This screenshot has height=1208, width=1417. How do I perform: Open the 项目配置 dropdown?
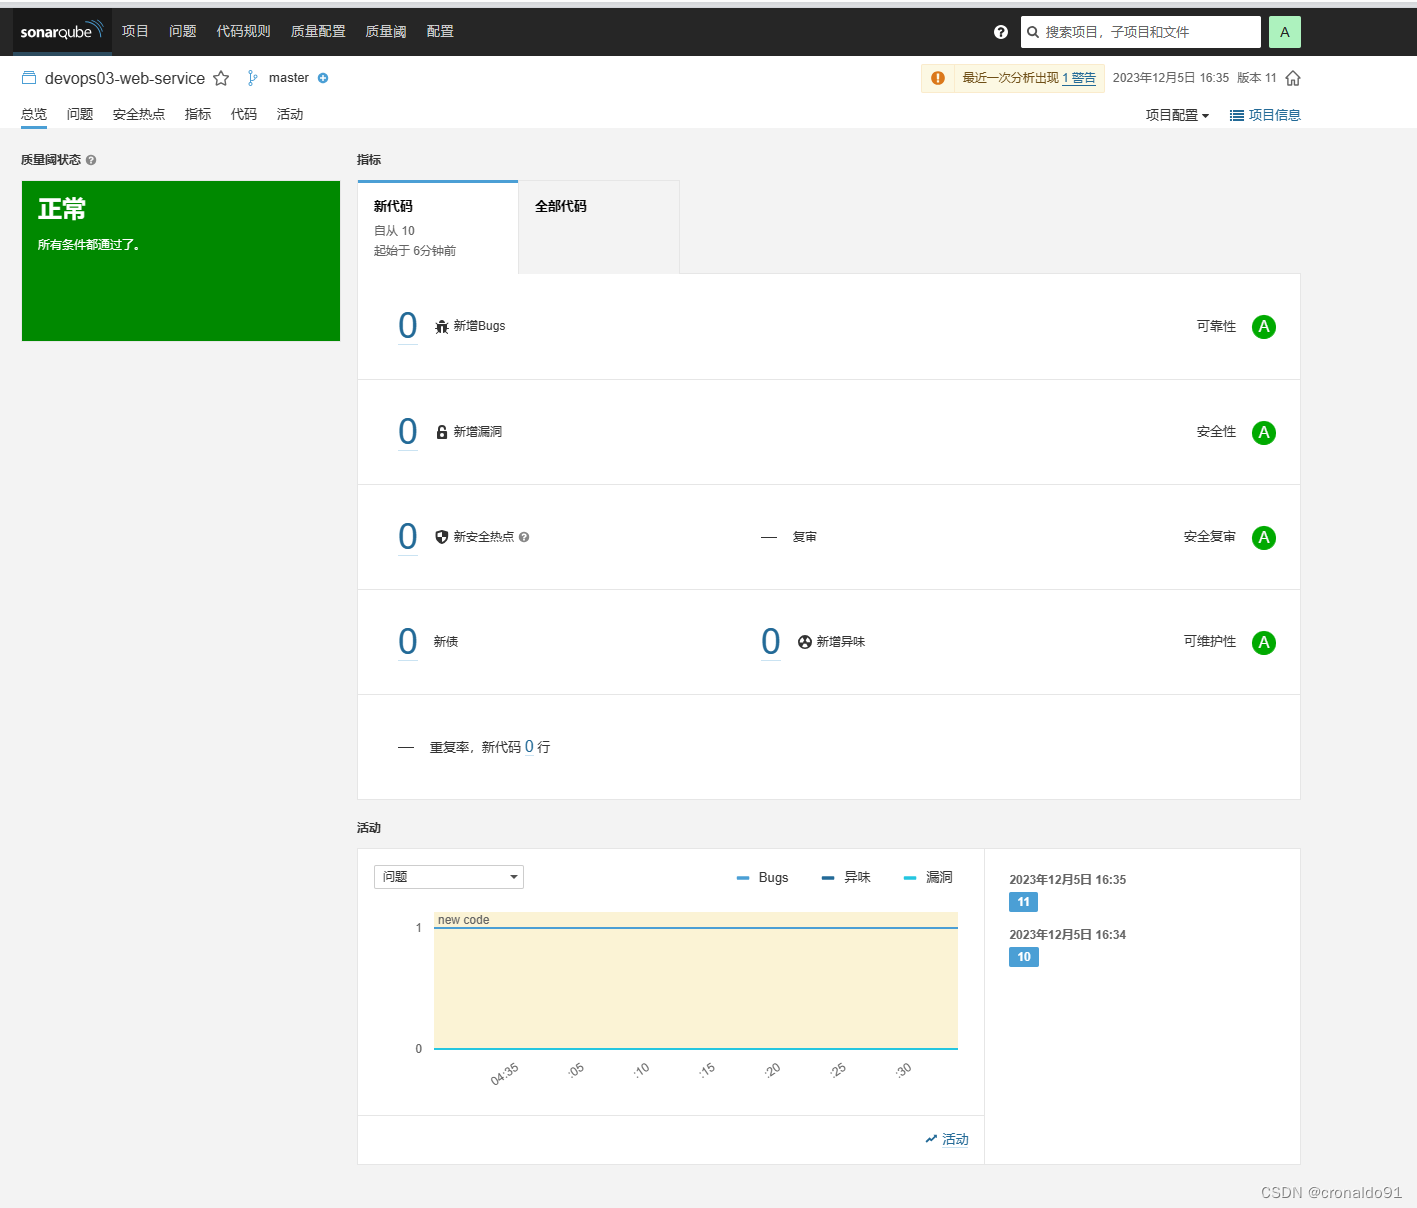1177,115
